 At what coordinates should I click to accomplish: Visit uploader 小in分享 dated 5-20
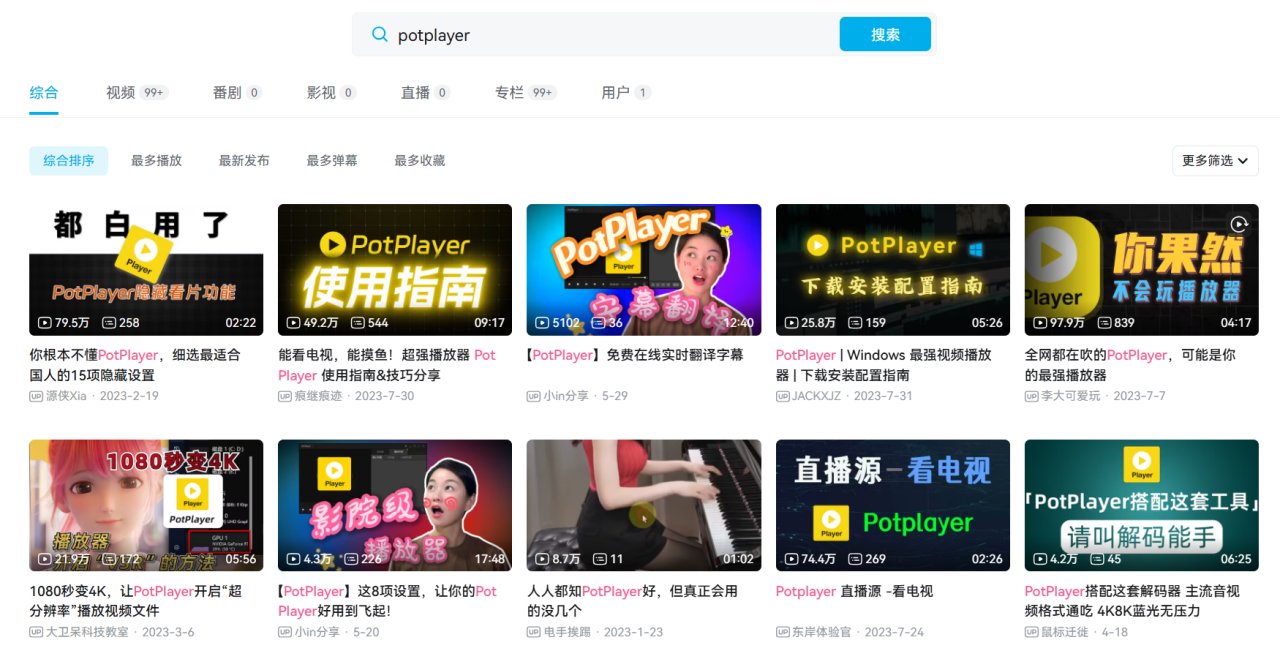coord(316,632)
